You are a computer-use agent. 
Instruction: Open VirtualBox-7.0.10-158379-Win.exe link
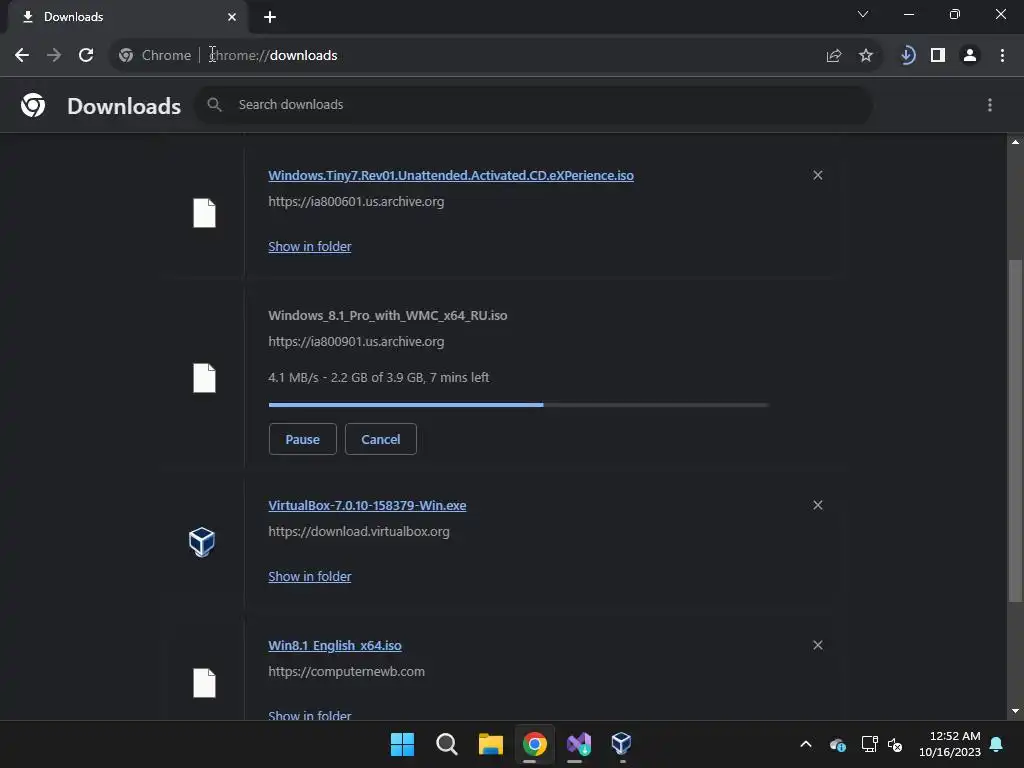pos(367,505)
